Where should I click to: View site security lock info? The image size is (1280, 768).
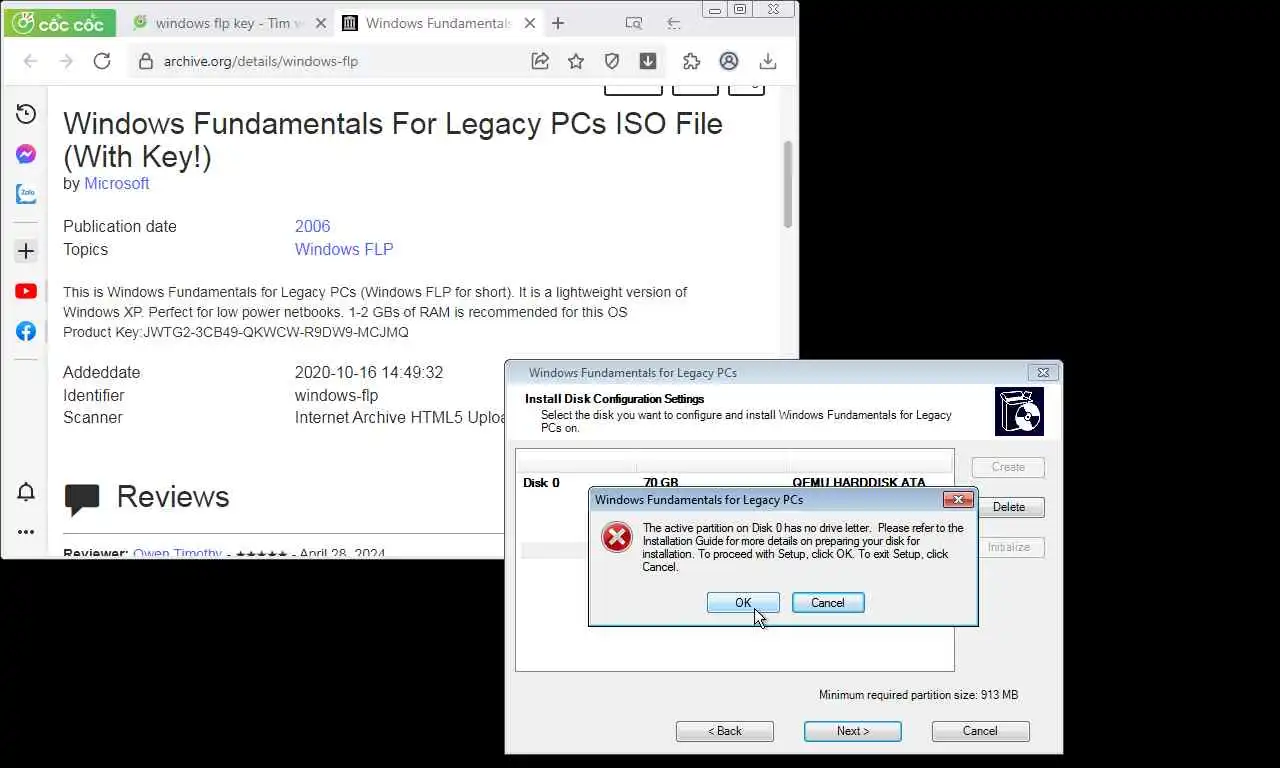[x=146, y=61]
